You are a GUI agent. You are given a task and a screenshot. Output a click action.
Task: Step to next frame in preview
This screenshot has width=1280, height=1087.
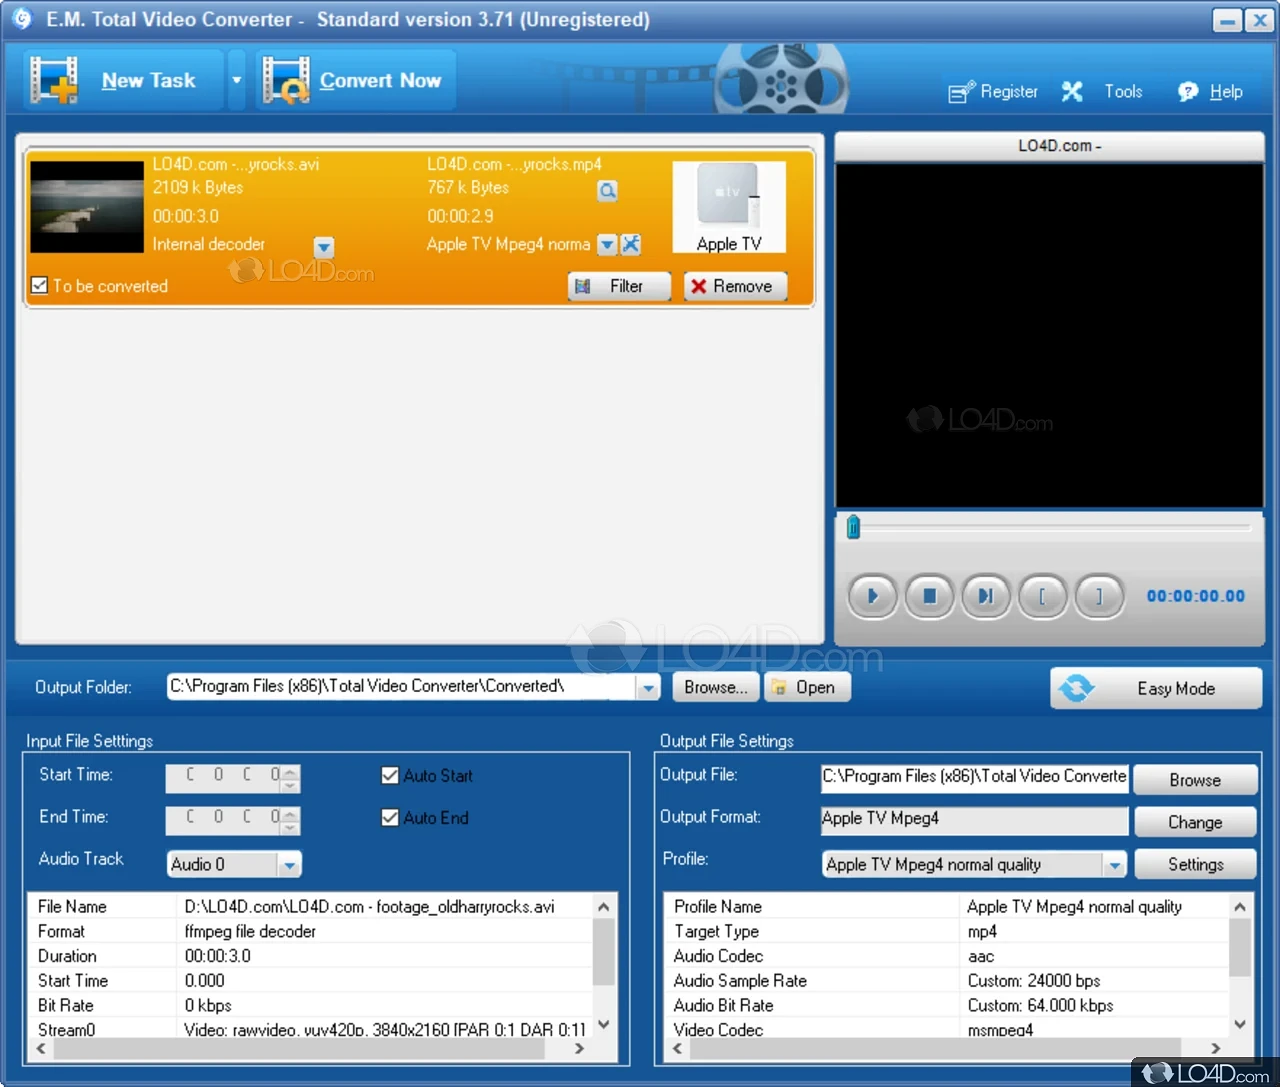986,596
